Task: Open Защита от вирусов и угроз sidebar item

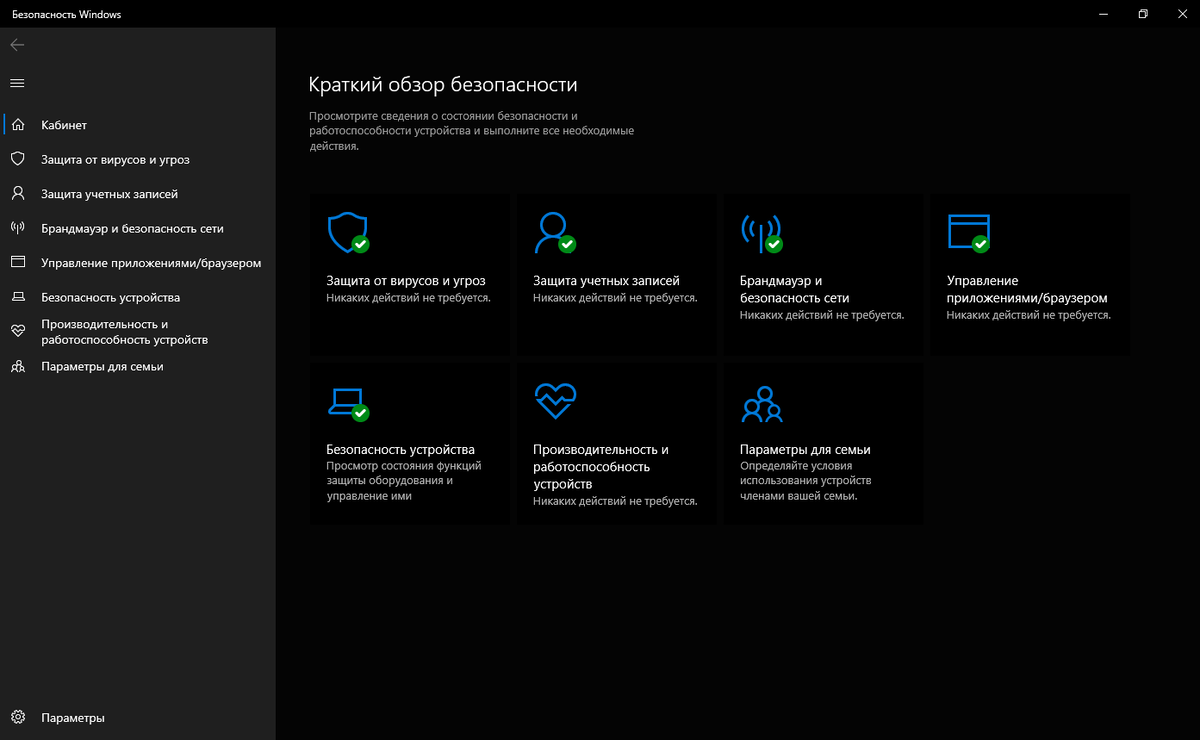Action: [x=138, y=159]
